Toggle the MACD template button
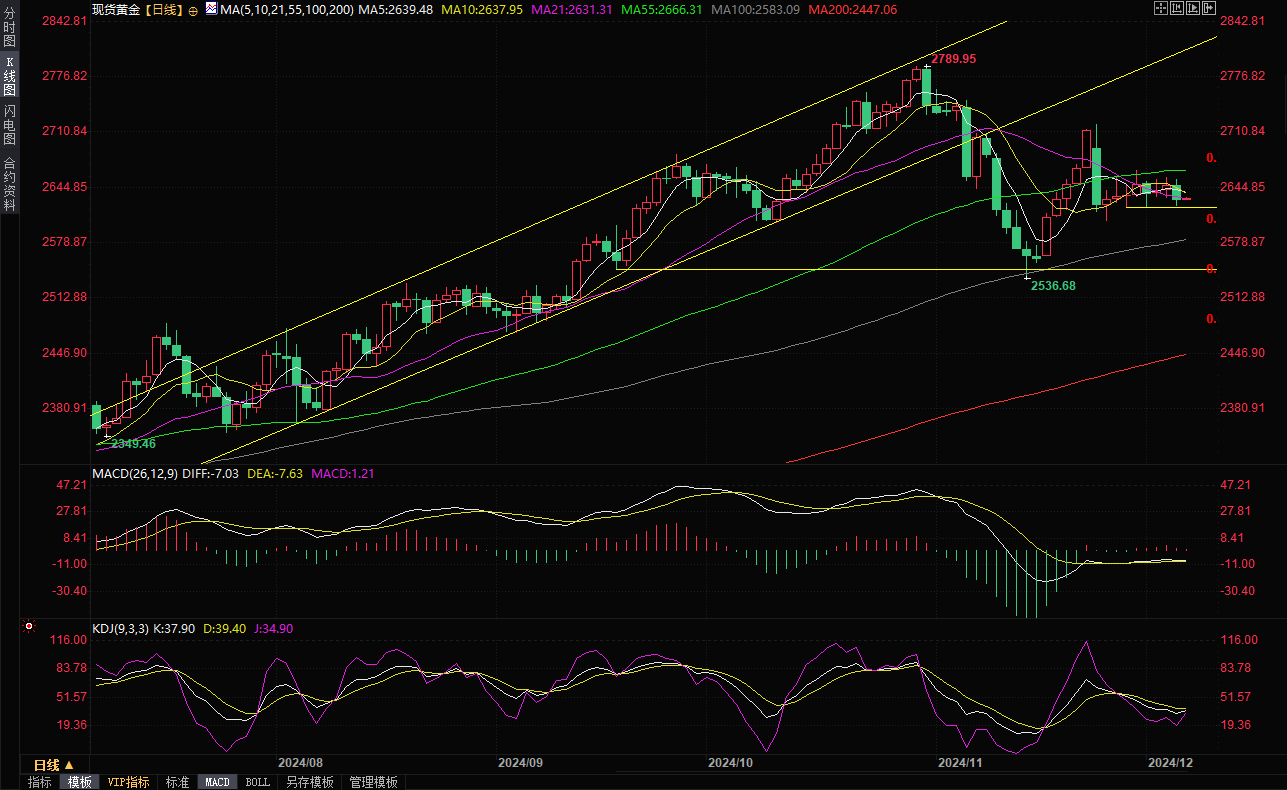The image size is (1287, 790). pos(217,782)
